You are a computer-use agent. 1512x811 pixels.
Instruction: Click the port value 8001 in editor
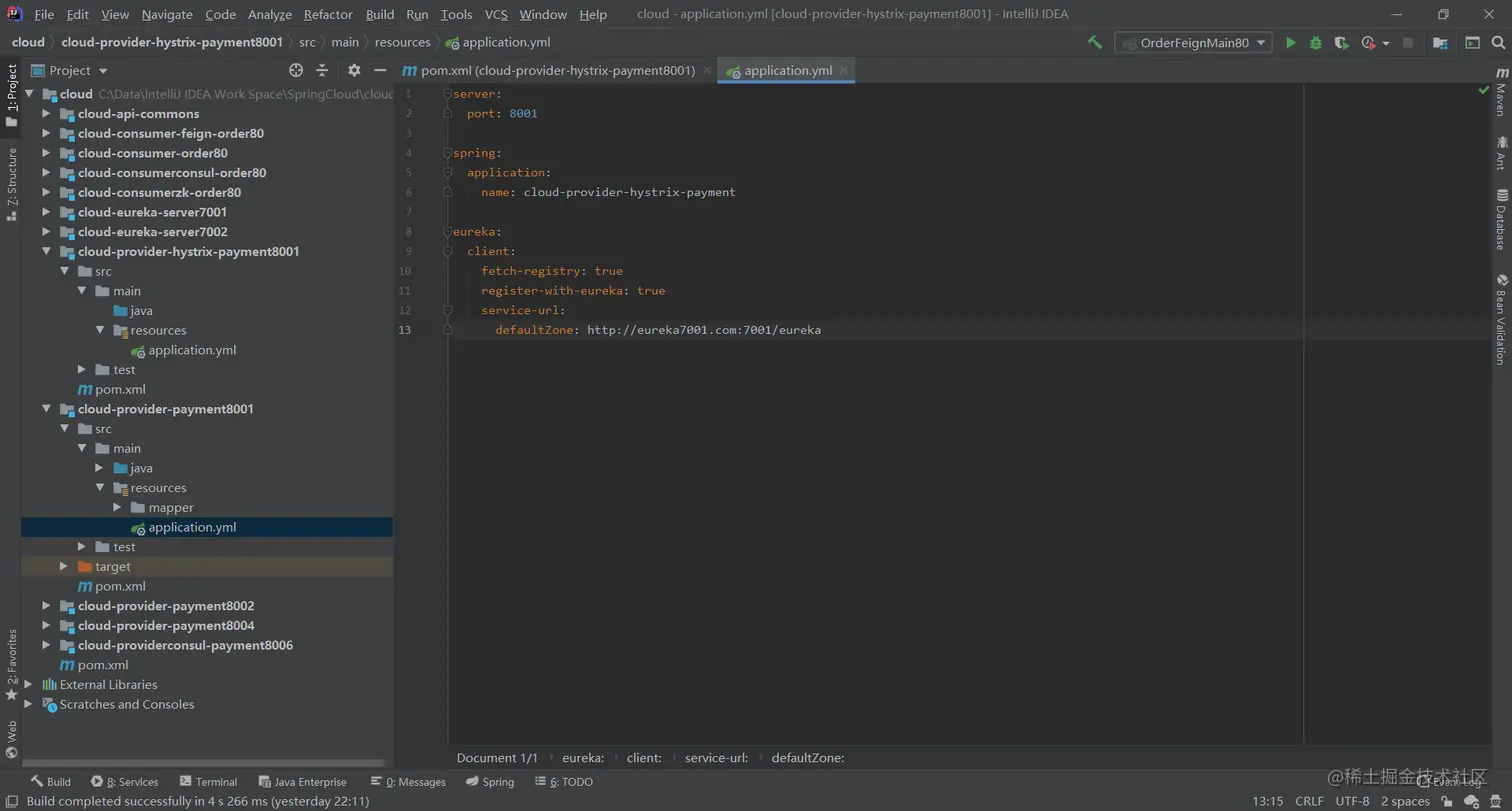[x=523, y=114]
